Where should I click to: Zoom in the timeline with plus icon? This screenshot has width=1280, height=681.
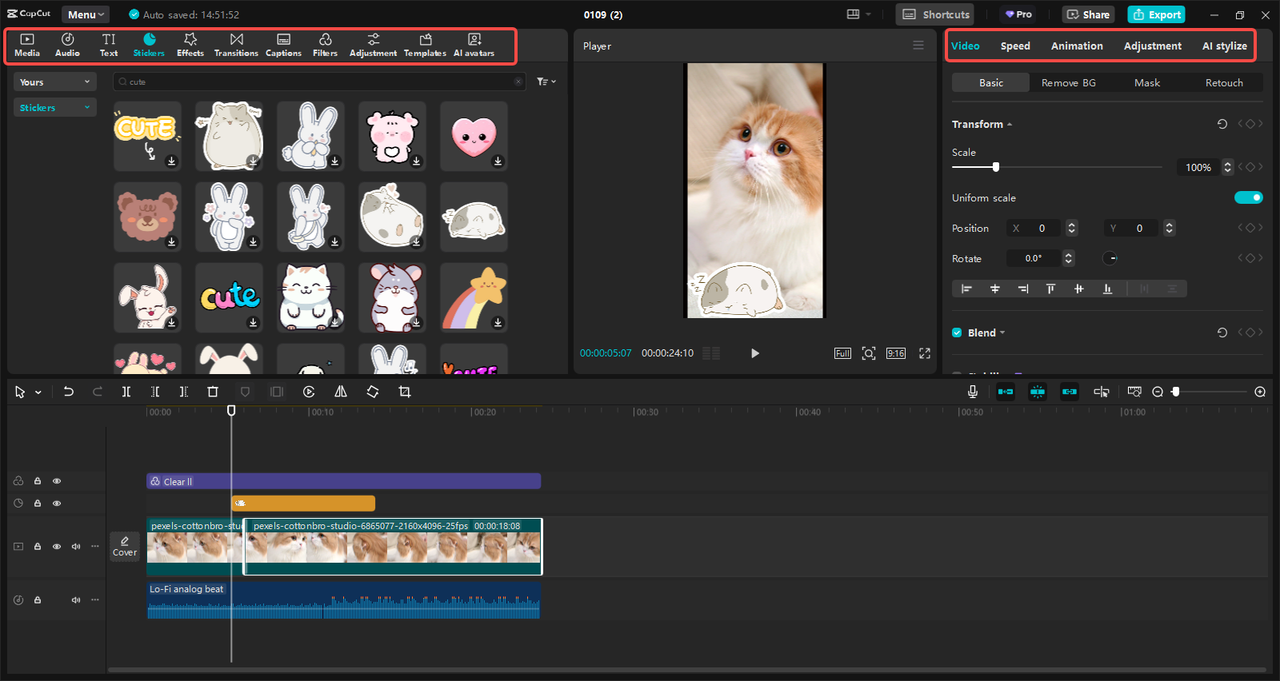pos(1260,392)
